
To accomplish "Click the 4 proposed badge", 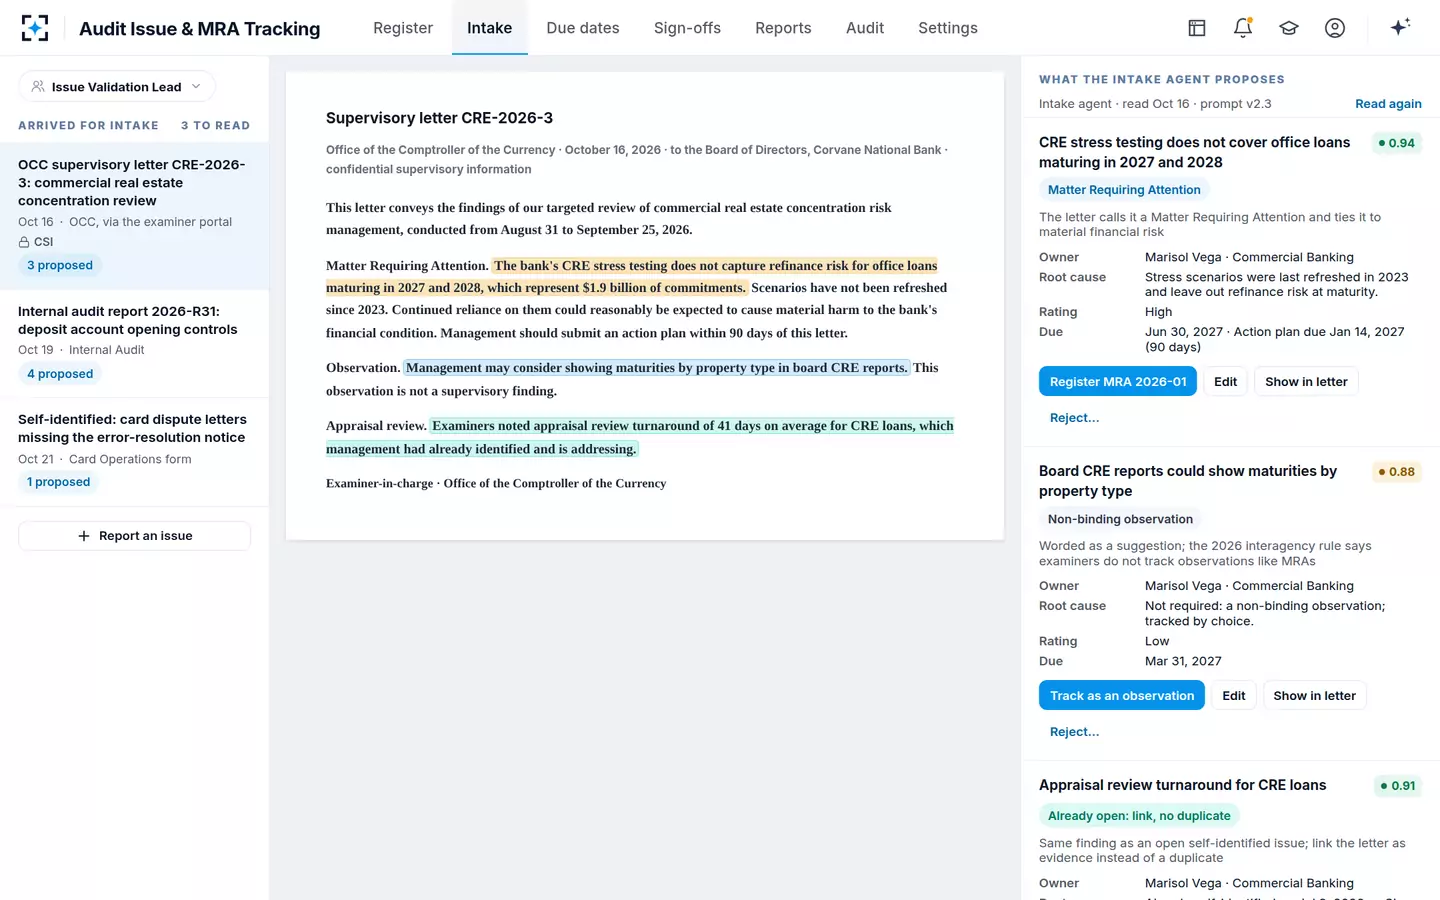I will (x=60, y=374).
